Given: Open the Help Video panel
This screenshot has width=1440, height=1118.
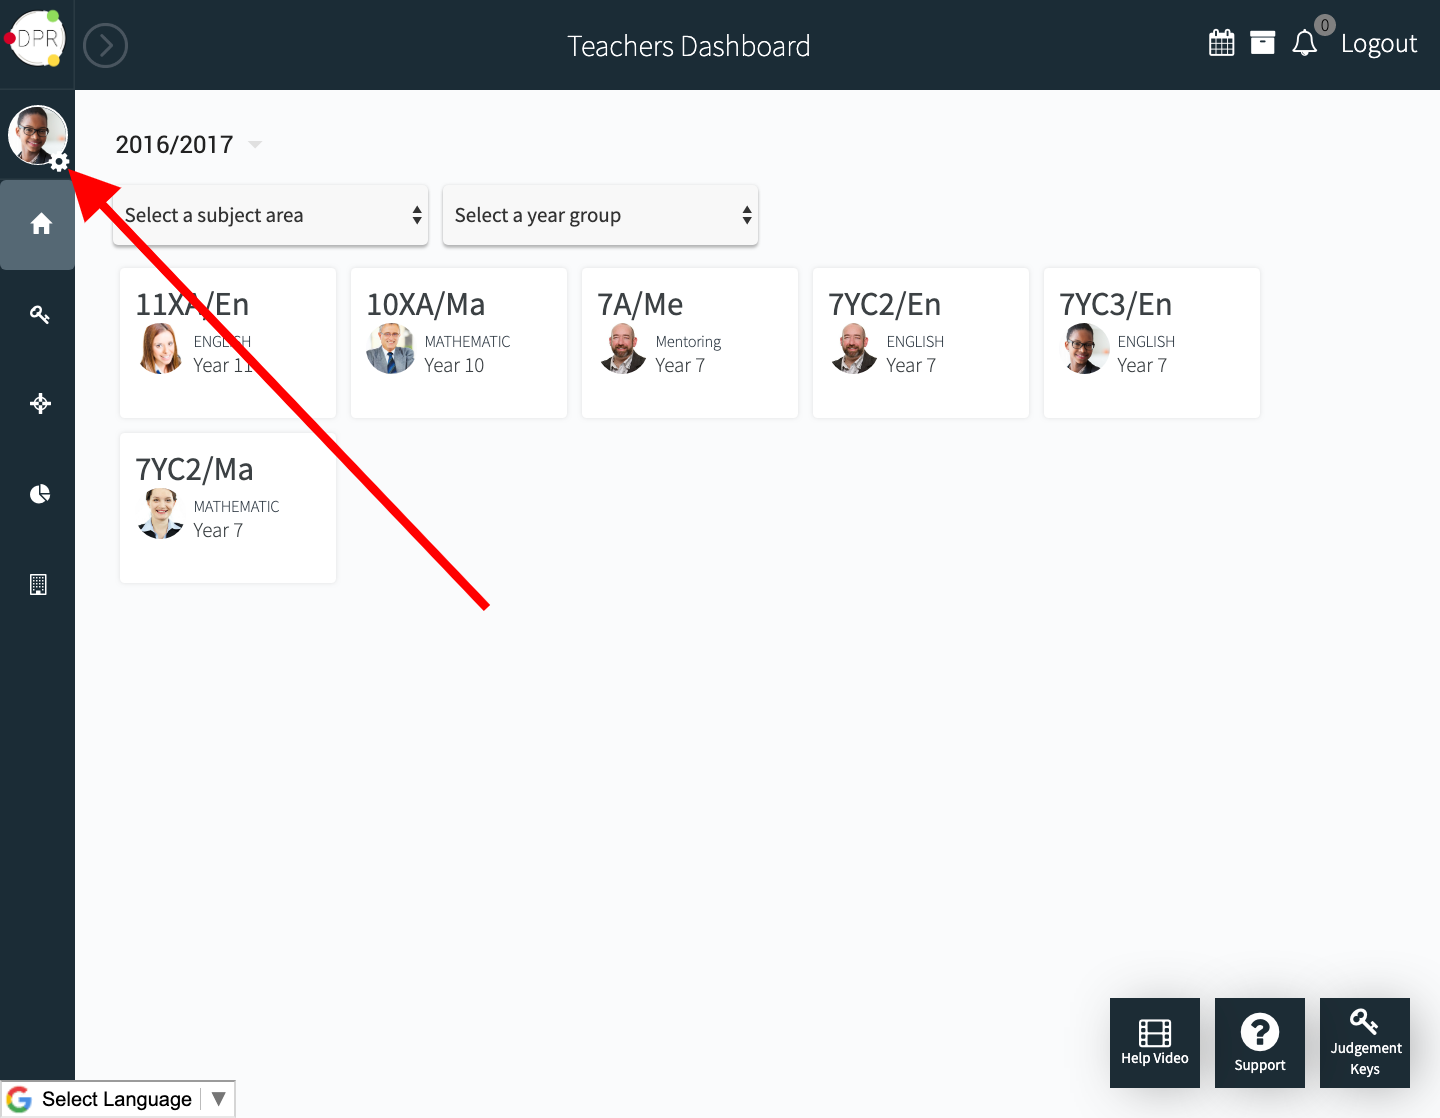Looking at the screenshot, I should (1154, 1042).
